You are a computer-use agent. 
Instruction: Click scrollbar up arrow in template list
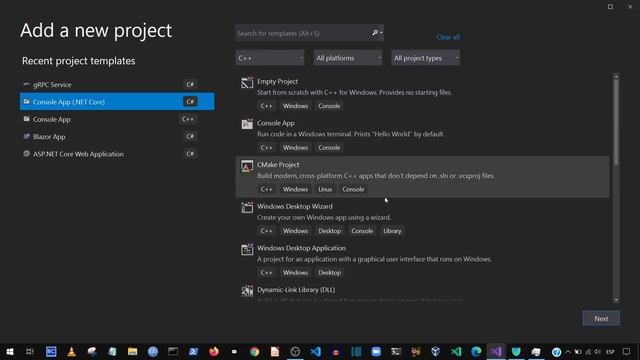(616, 76)
